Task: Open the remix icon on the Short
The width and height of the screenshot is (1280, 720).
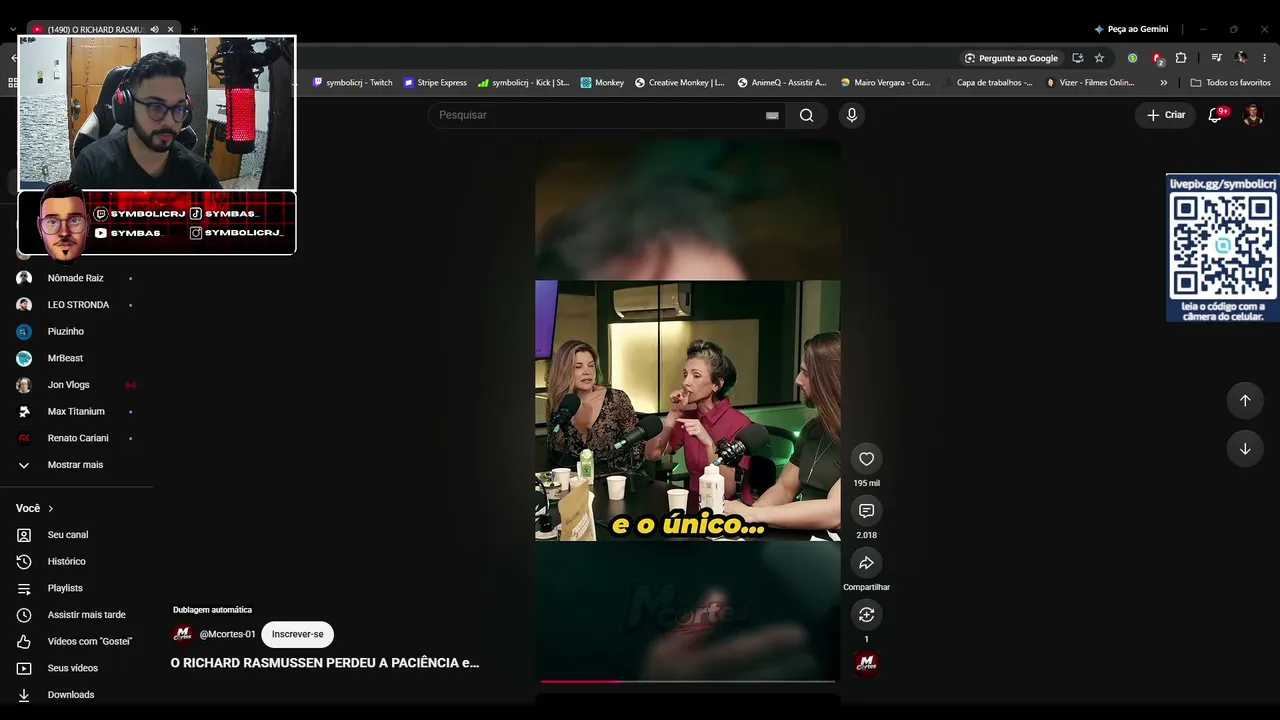Action: coord(866,615)
